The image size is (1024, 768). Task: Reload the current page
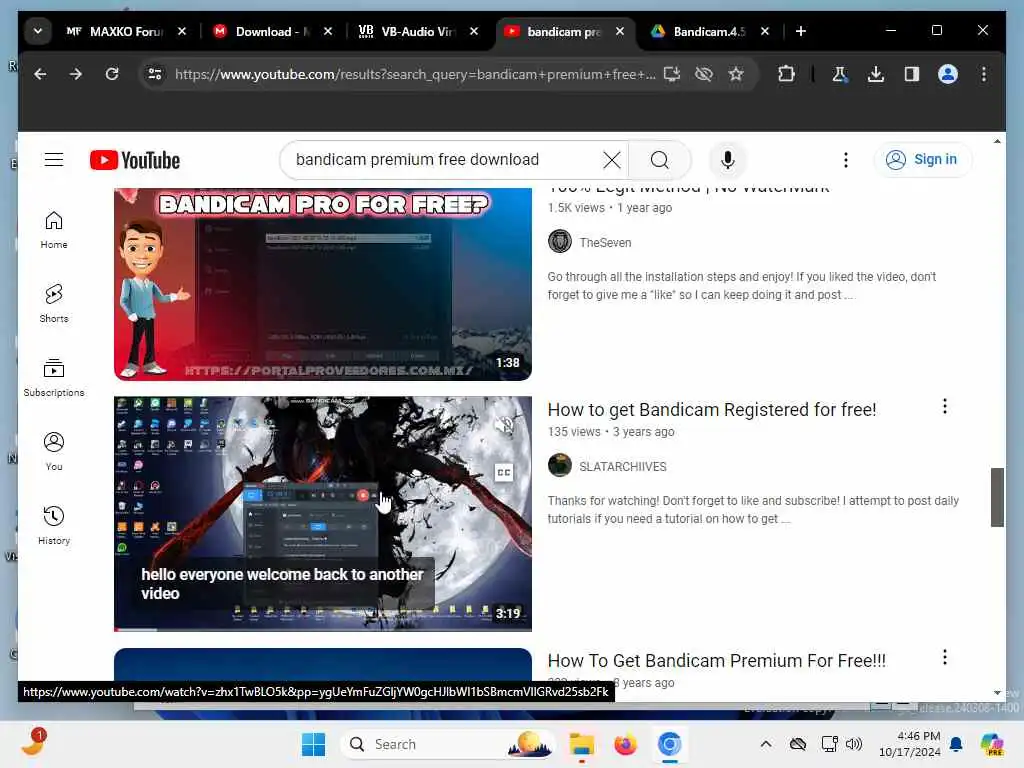coord(112,74)
